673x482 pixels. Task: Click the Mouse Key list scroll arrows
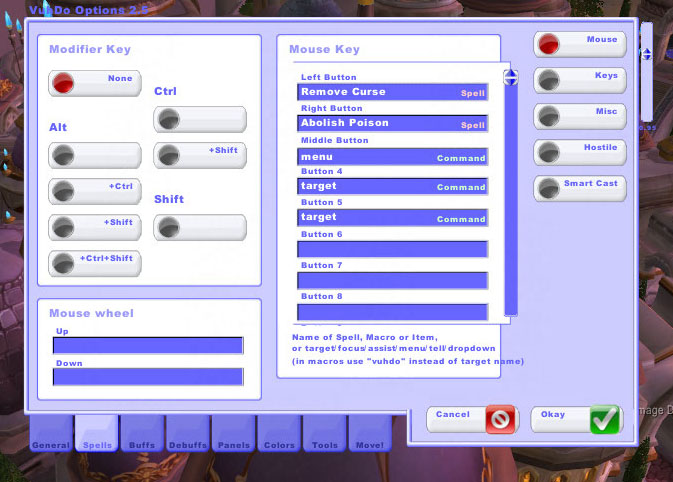(x=510, y=77)
